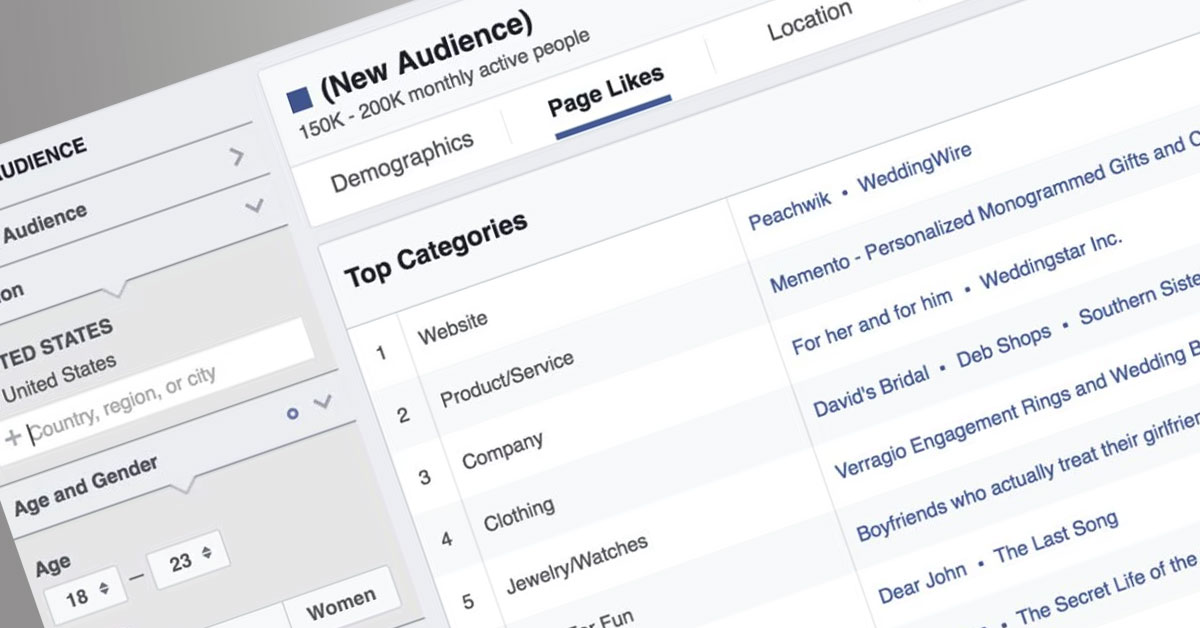This screenshot has height=628, width=1200.
Task: Click the Top Categories heading
Action: pyautogui.click(x=435, y=249)
